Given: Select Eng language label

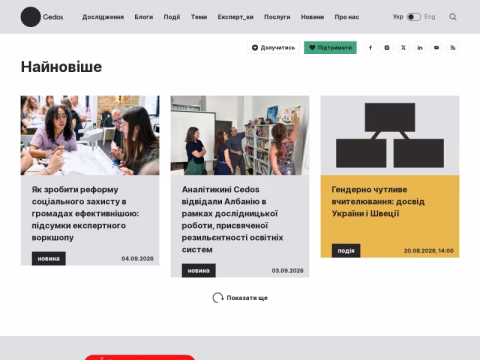Looking at the screenshot, I should 430,17.
